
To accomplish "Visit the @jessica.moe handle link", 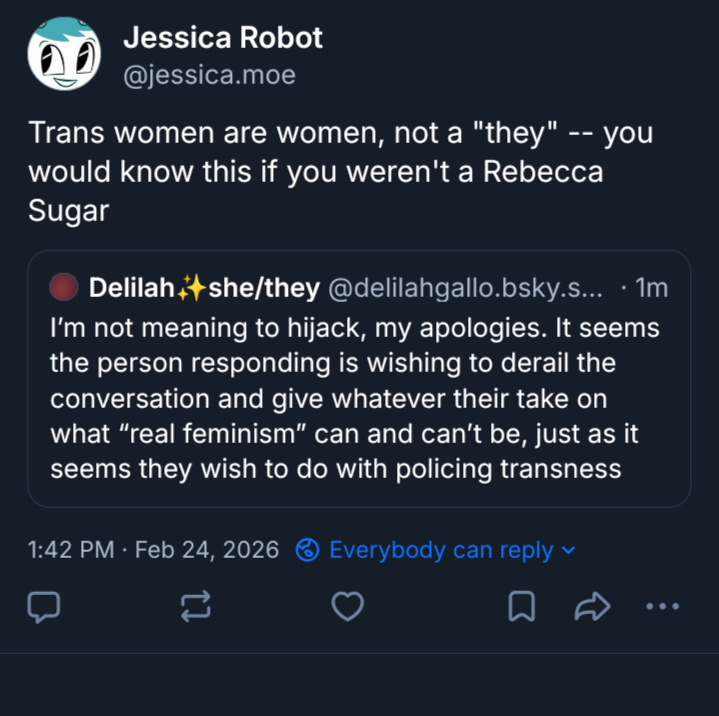I will tap(209, 75).
